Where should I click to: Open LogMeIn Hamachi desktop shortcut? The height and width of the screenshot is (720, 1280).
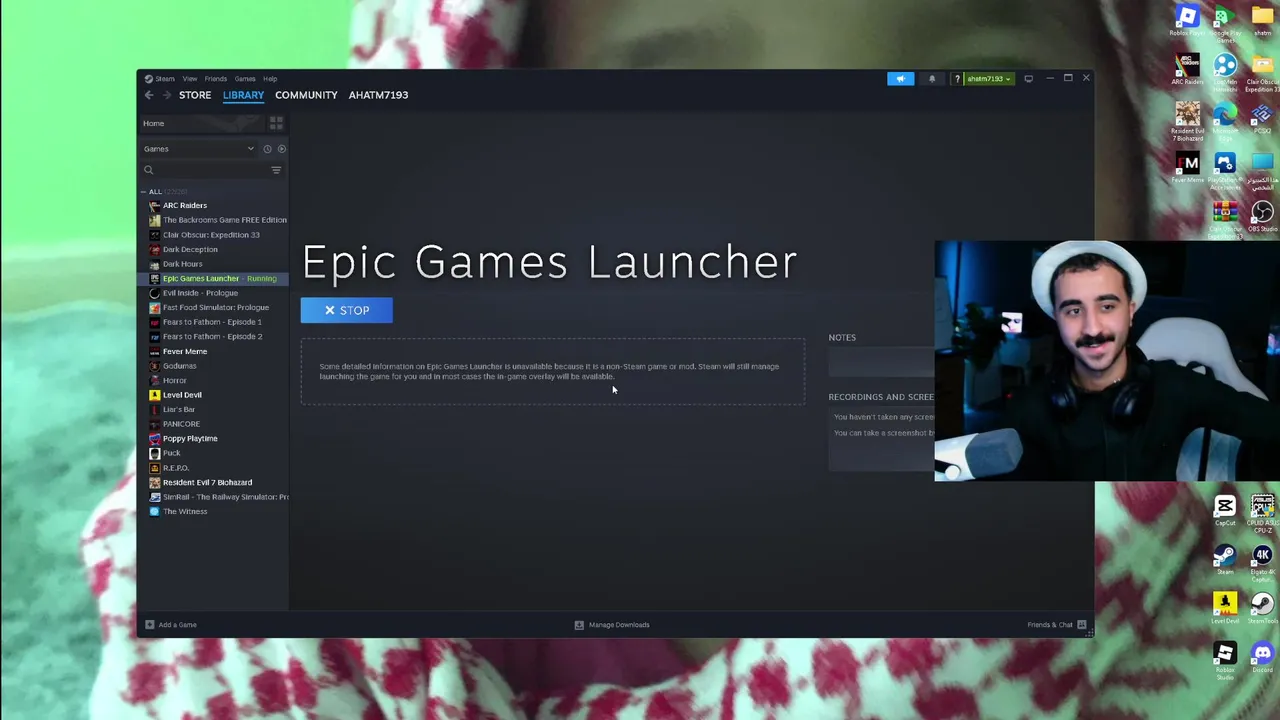(1225, 70)
